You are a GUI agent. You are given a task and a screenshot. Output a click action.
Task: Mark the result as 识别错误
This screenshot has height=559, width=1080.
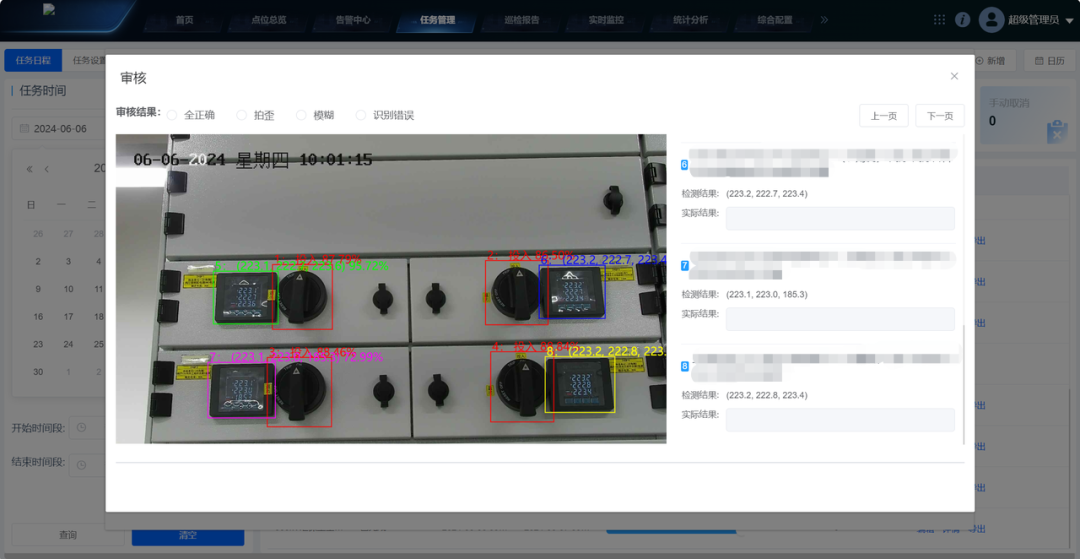pyautogui.click(x=361, y=115)
